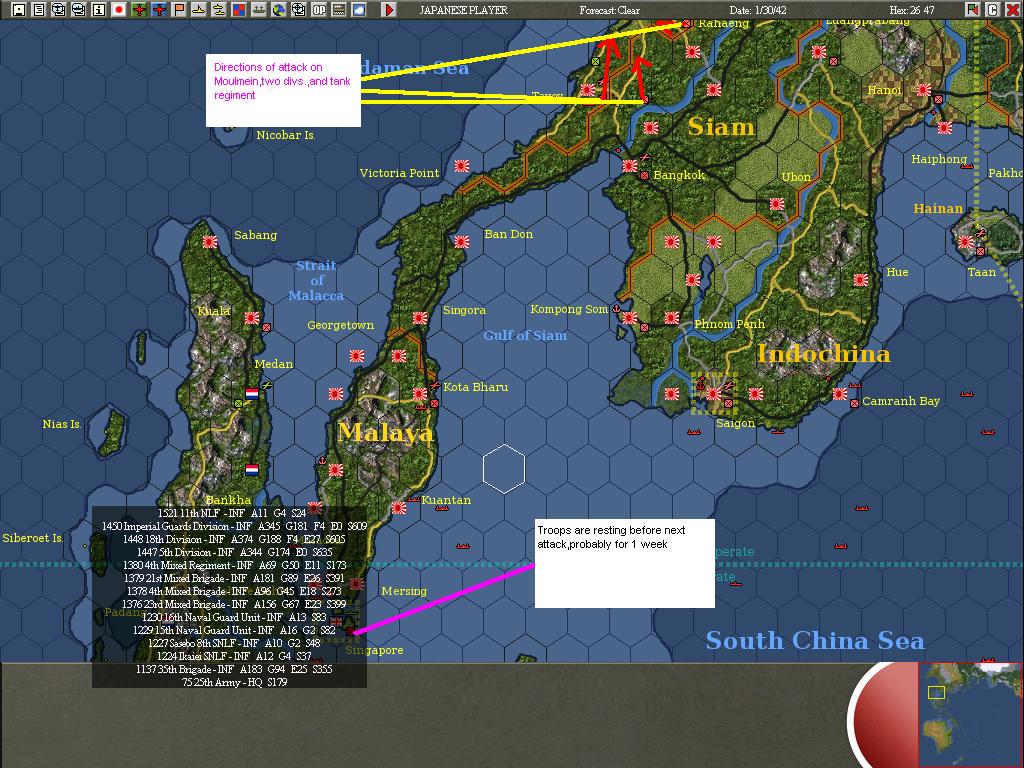Click the Phnom Penh city label

click(729, 324)
